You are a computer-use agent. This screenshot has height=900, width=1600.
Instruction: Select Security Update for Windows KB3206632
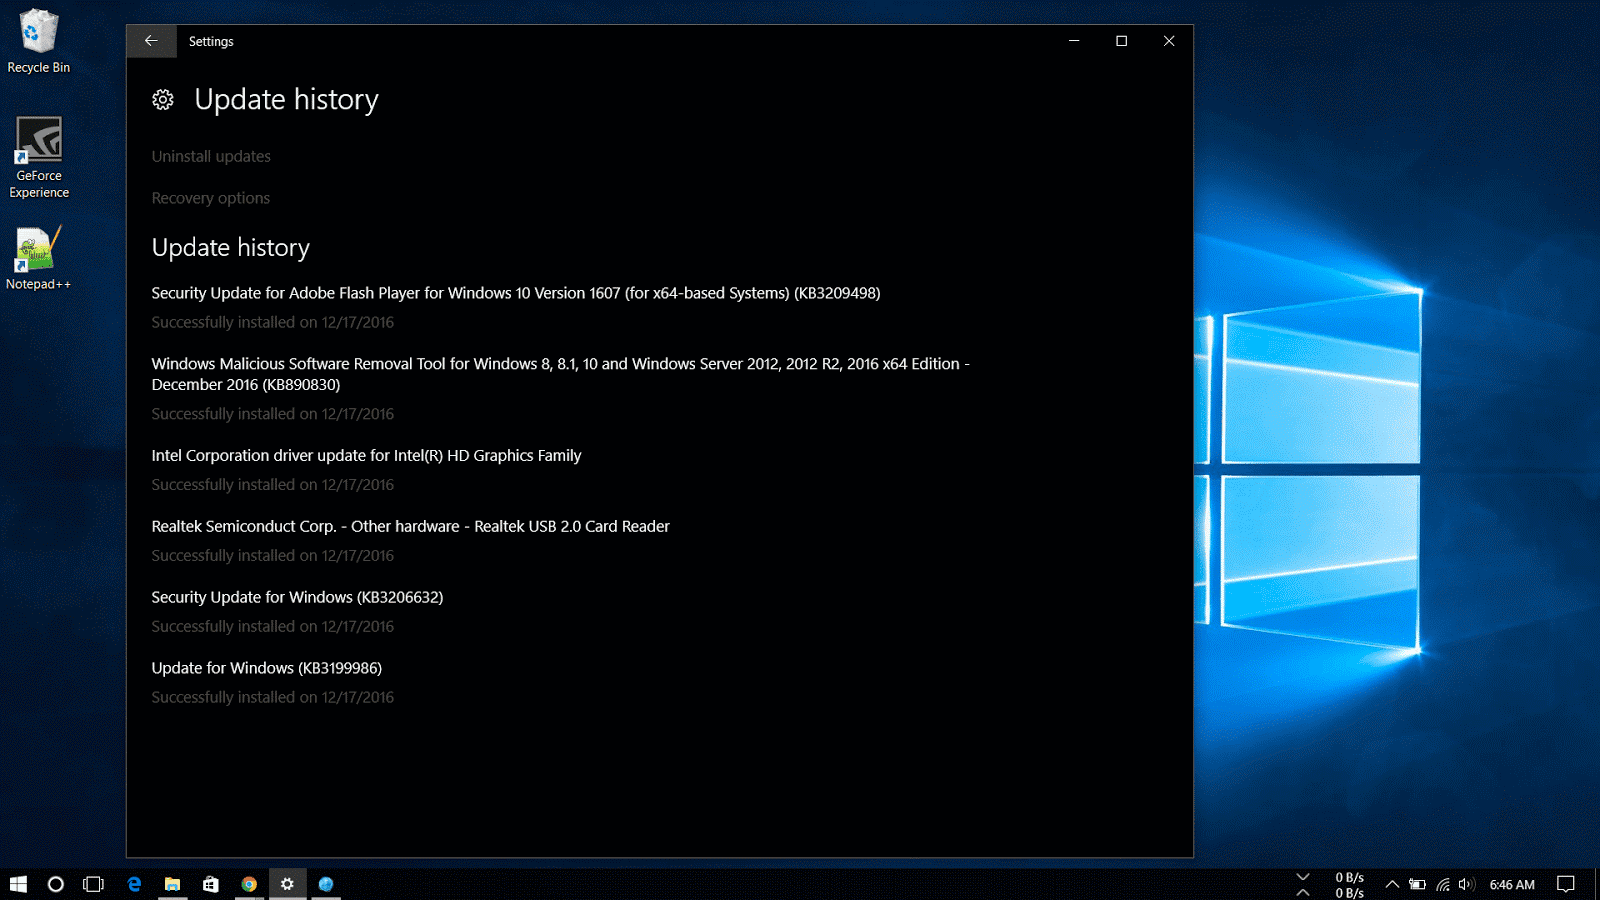click(297, 597)
